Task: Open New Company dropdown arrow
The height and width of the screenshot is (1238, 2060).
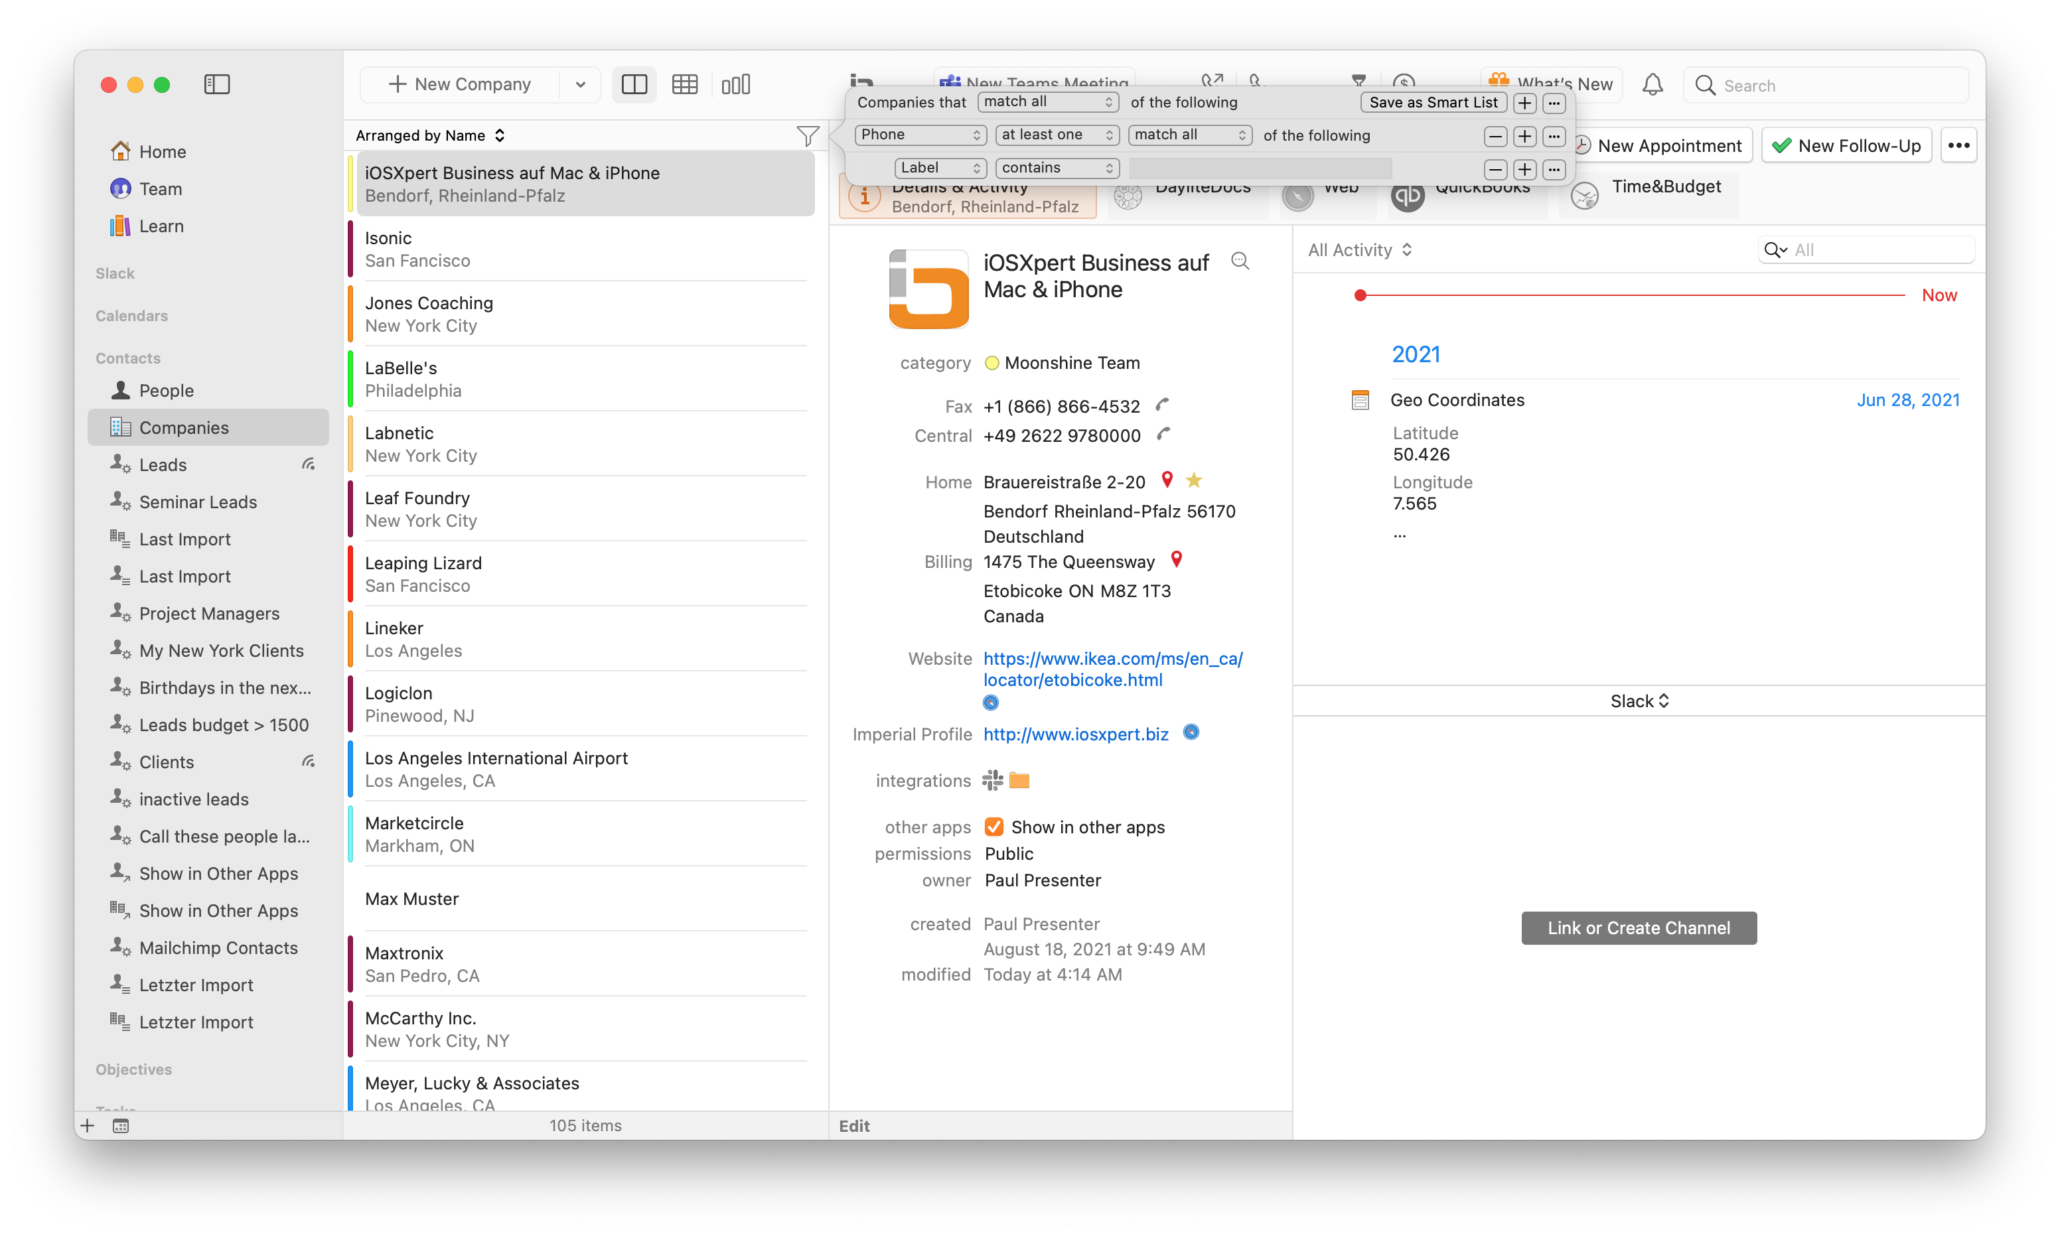Action: click(580, 85)
